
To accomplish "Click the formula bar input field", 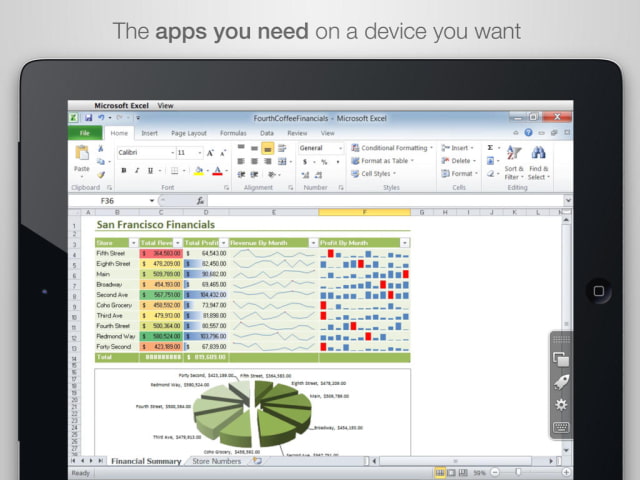I will 385,201.
